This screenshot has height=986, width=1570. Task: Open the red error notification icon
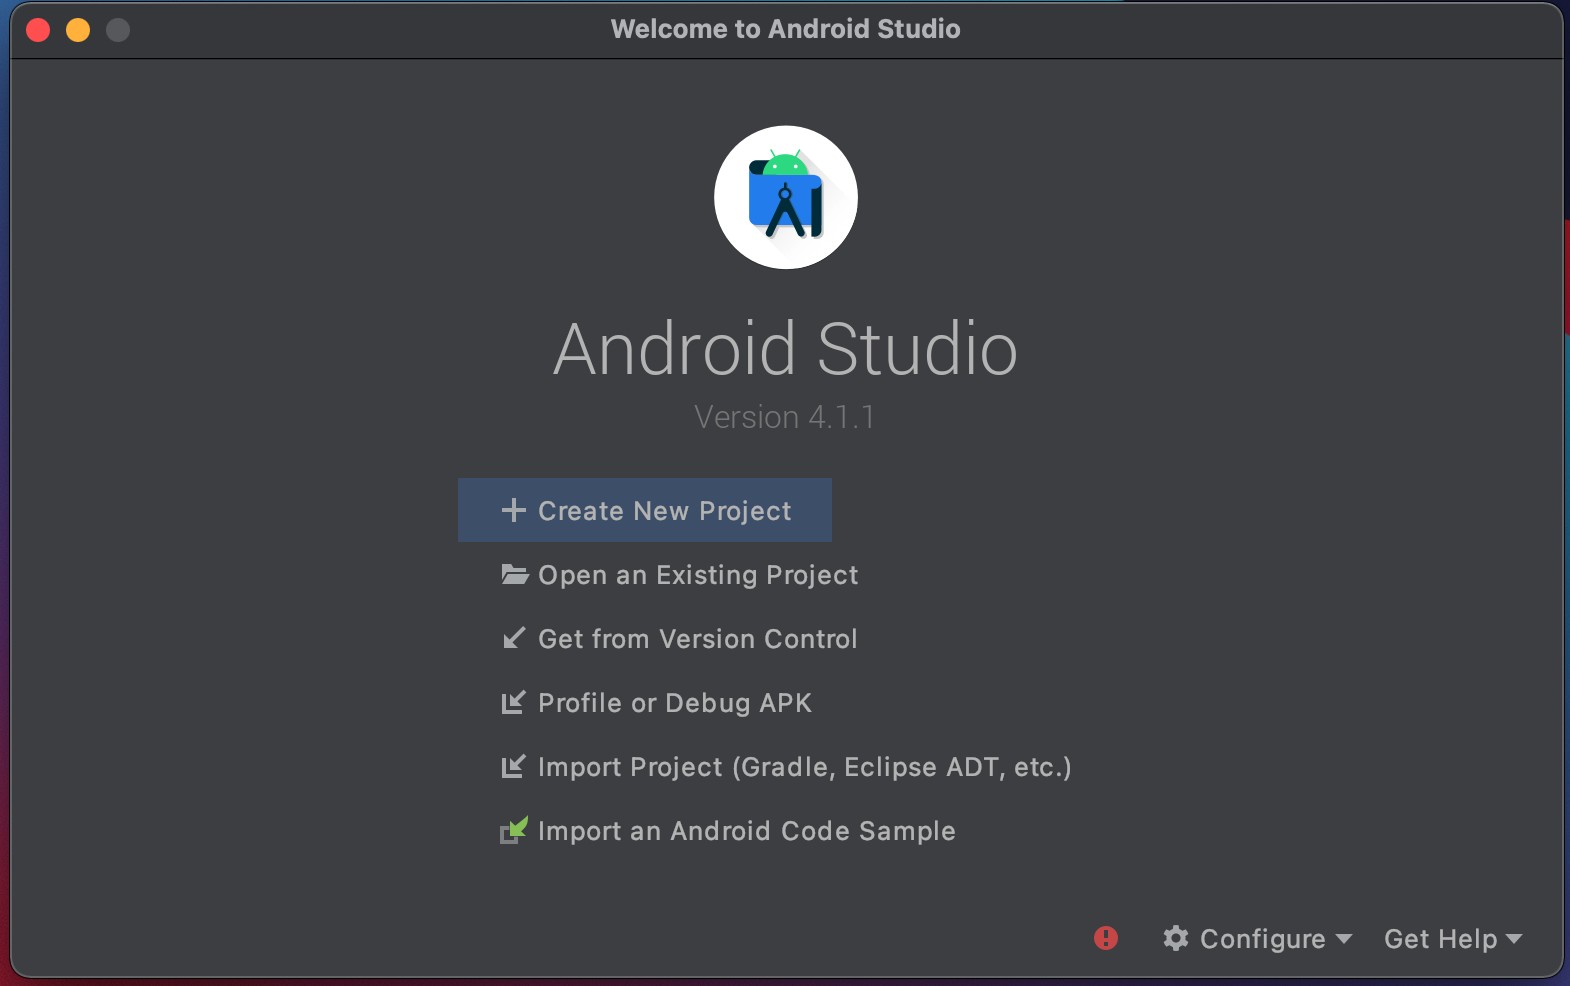(x=1105, y=938)
